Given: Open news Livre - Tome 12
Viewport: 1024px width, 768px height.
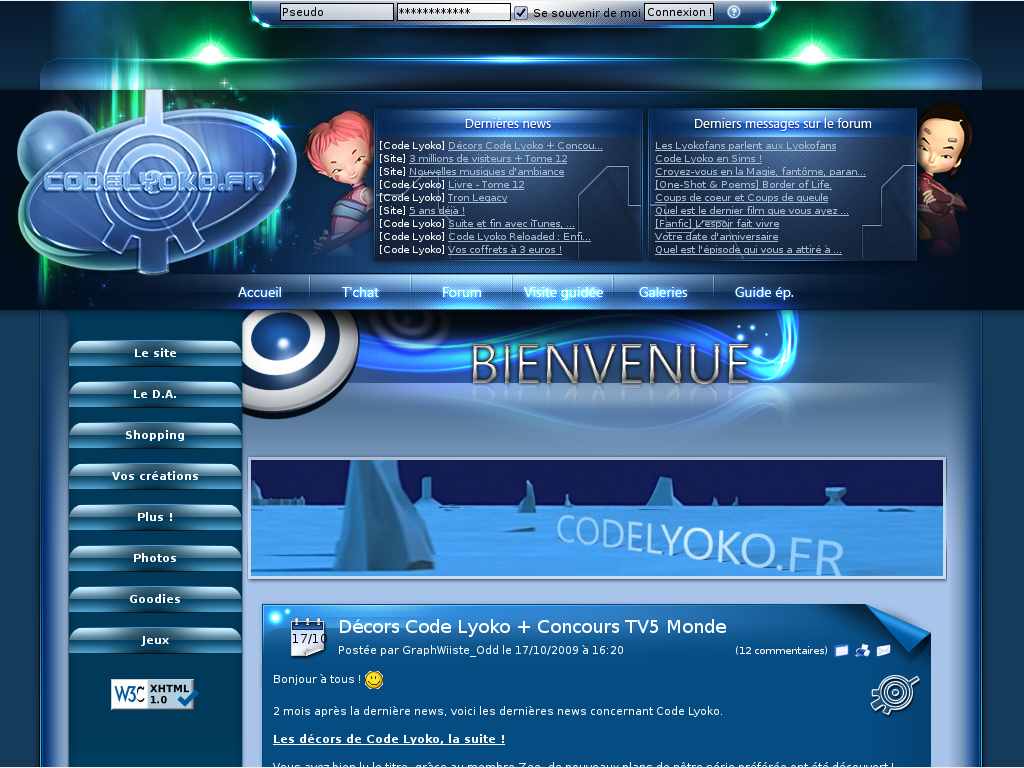Looking at the screenshot, I should 486,185.
